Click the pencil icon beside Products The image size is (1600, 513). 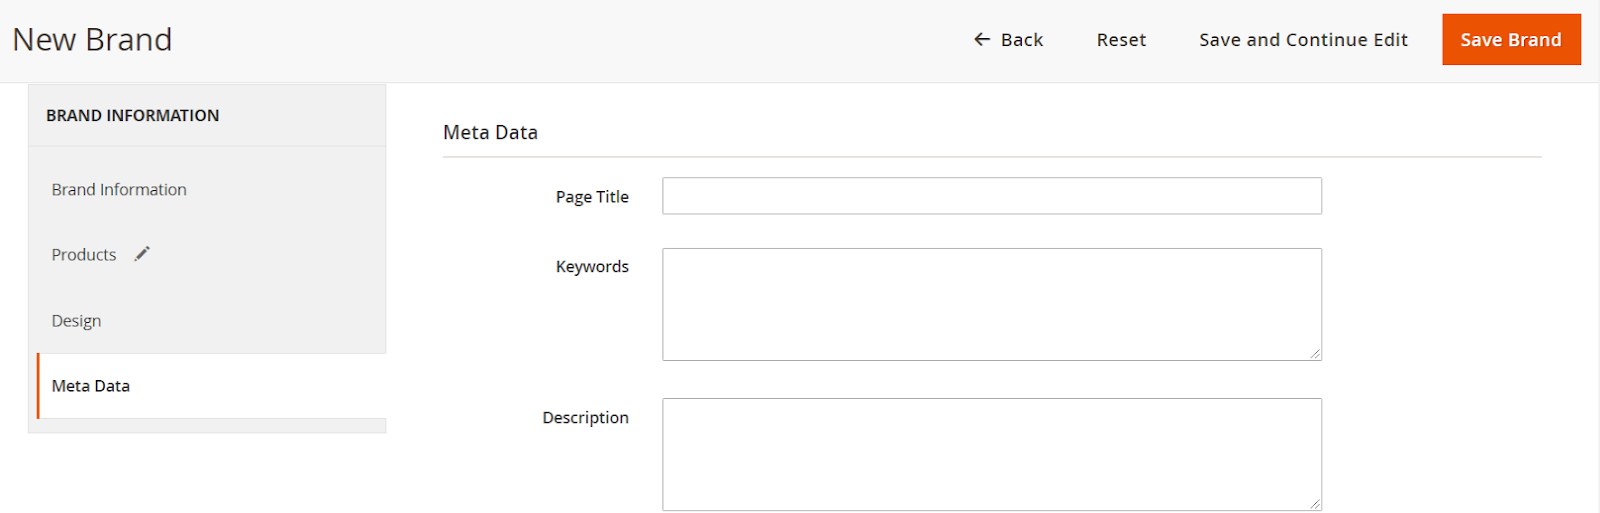(142, 254)
